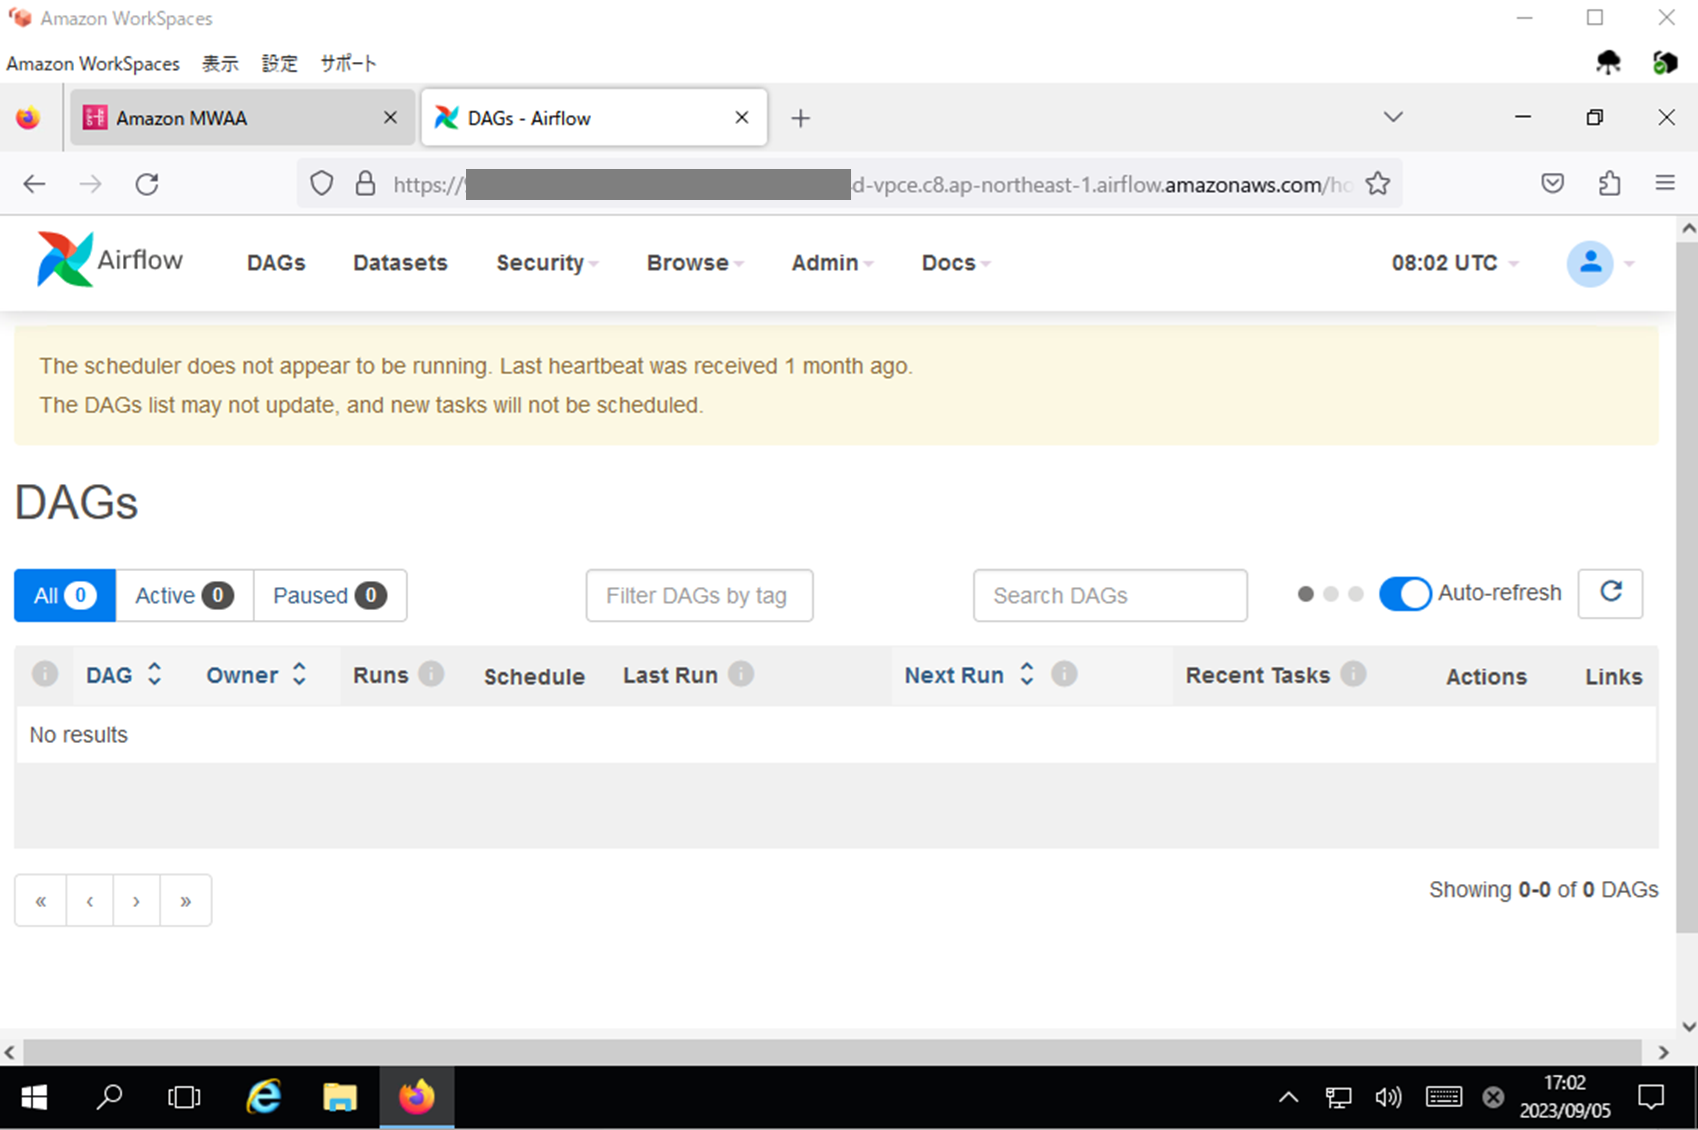Expand the Browse dropdown menu
This screenshot has height=1130, width=1698.
[x=695, y=263]
